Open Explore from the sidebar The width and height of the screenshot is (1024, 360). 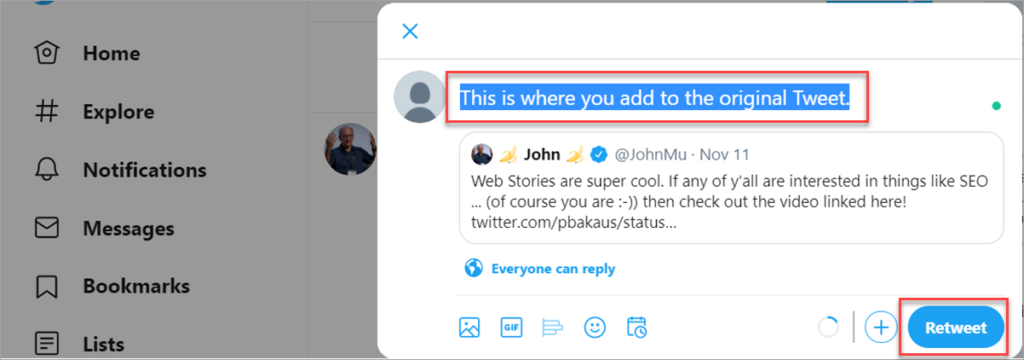(94, 112)
